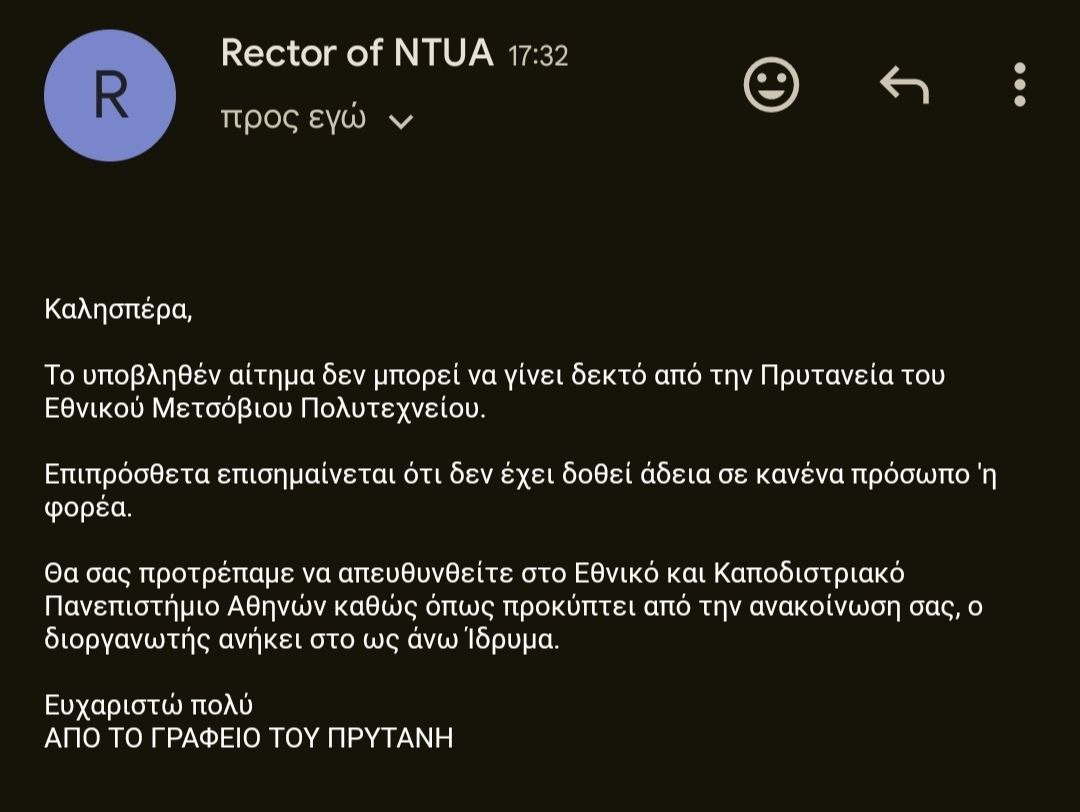Click the line starting 'Το υποβληθέν αίτημα'
1080x812 pixels.
495,375
